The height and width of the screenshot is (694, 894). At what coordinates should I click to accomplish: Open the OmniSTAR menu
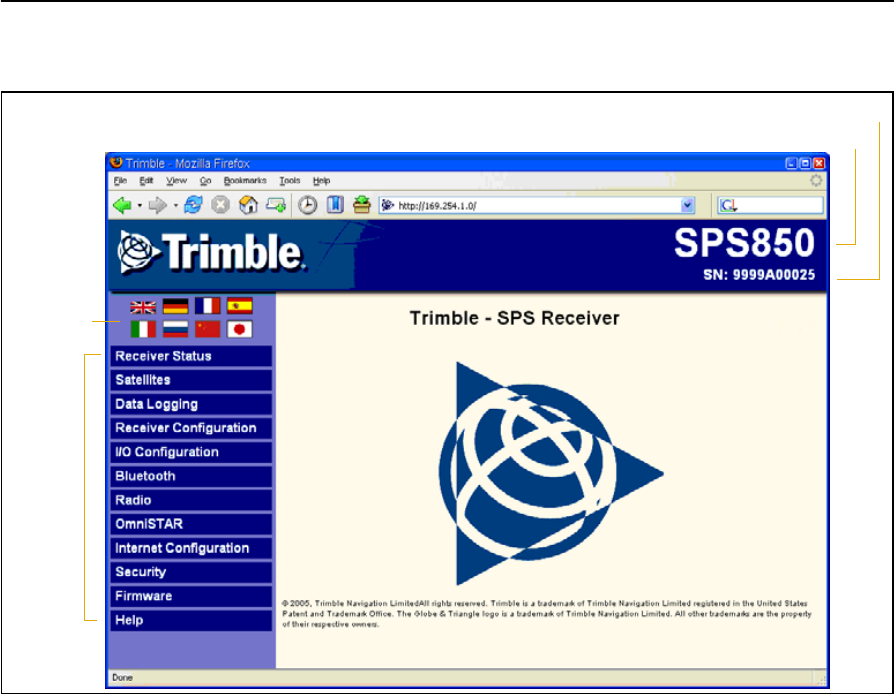click(191, 524)
